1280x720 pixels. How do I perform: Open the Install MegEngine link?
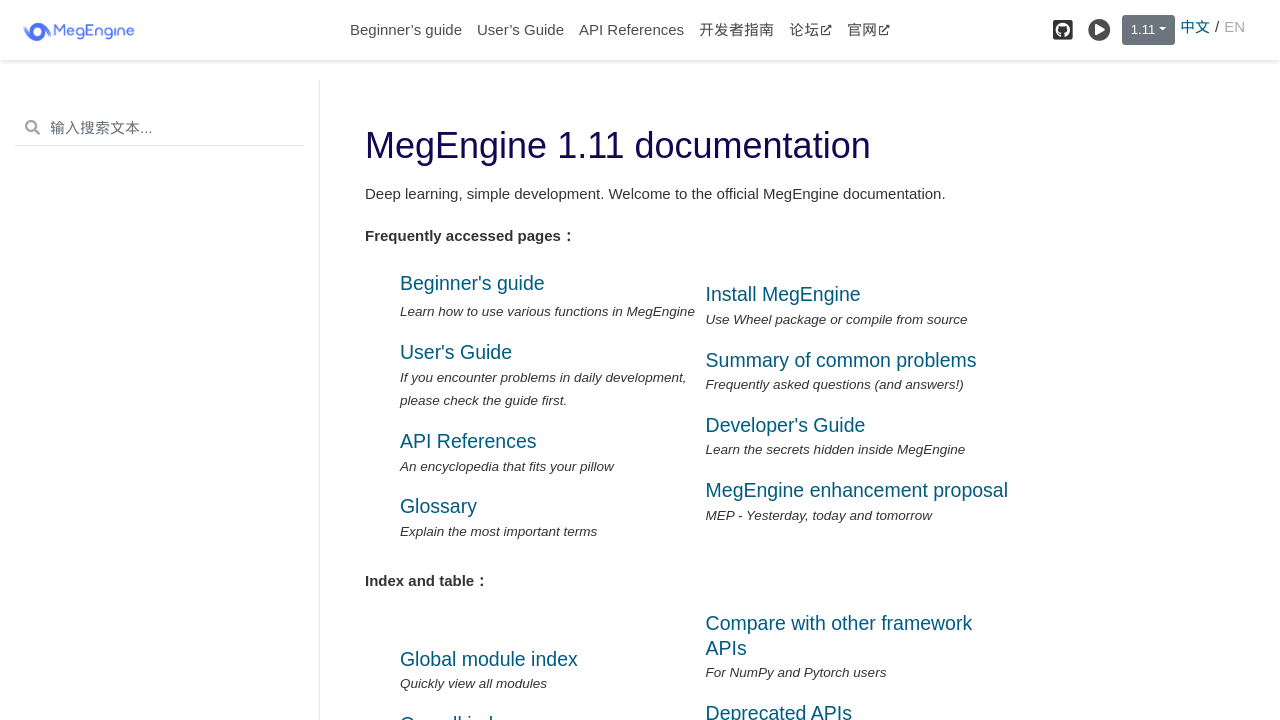click(x=783, y=294)
